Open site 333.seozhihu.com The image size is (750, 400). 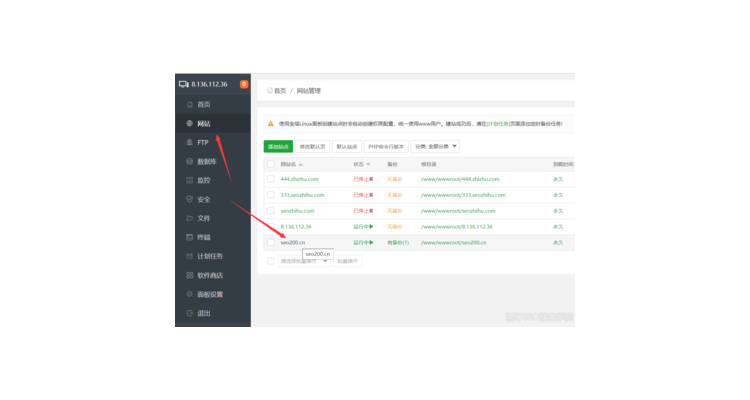(x=302, y=195)
